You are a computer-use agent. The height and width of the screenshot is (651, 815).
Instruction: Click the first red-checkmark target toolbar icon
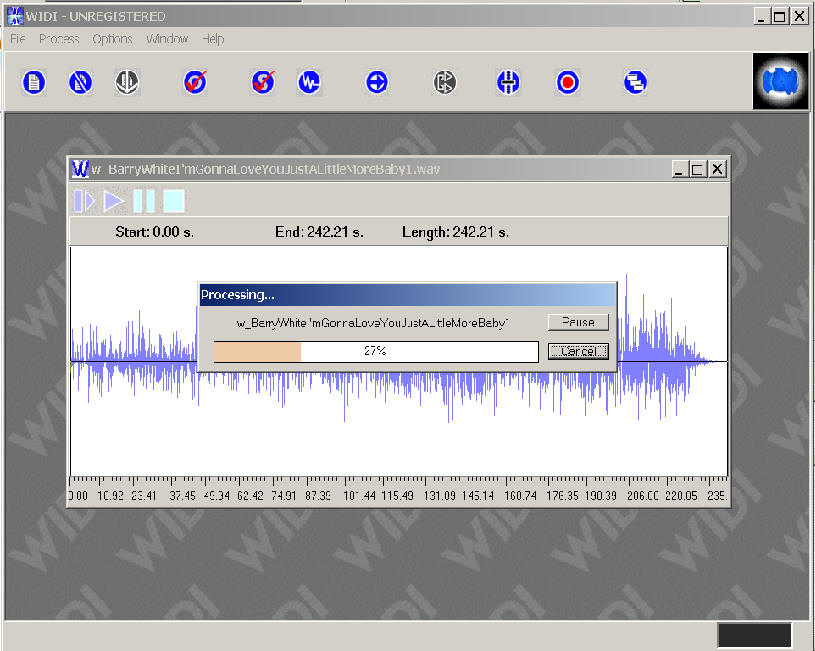tap(195, 82)
